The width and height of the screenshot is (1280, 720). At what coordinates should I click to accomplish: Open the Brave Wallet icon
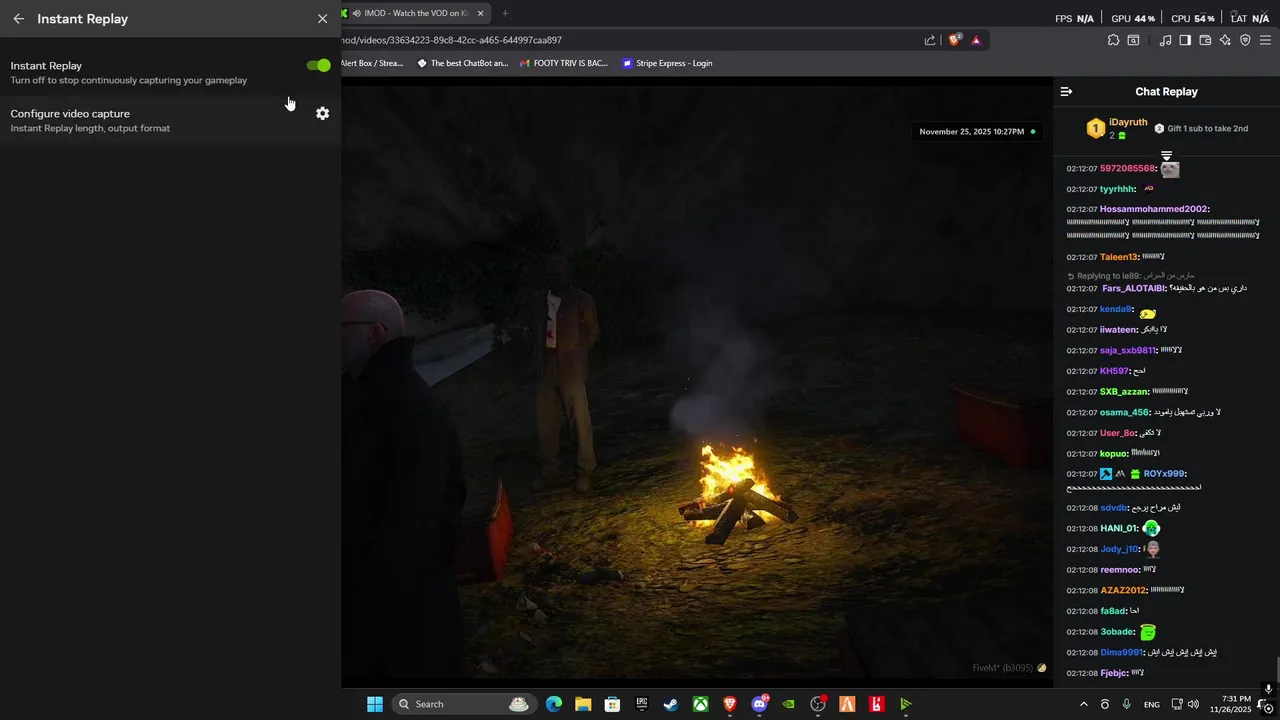click(x=1205, y=40)
